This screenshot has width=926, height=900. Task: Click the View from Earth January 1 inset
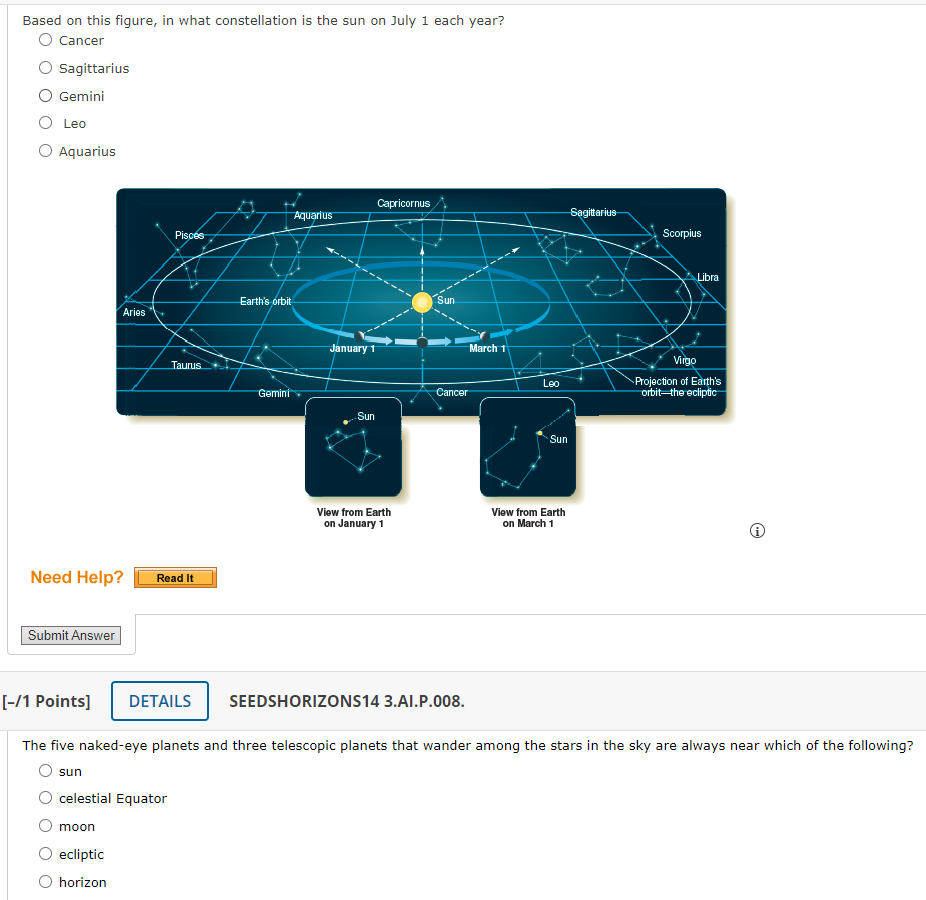[353, 447]
